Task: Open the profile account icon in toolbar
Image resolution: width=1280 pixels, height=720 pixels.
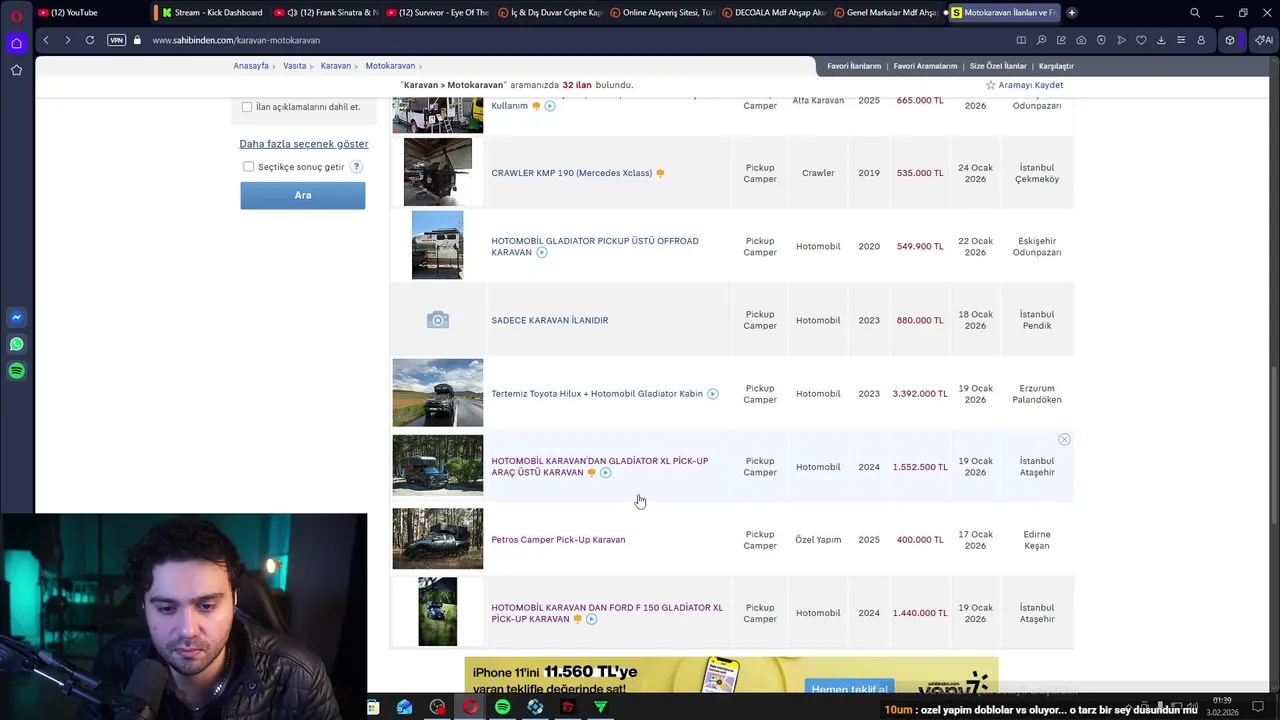Action: tap(1201, 40)
